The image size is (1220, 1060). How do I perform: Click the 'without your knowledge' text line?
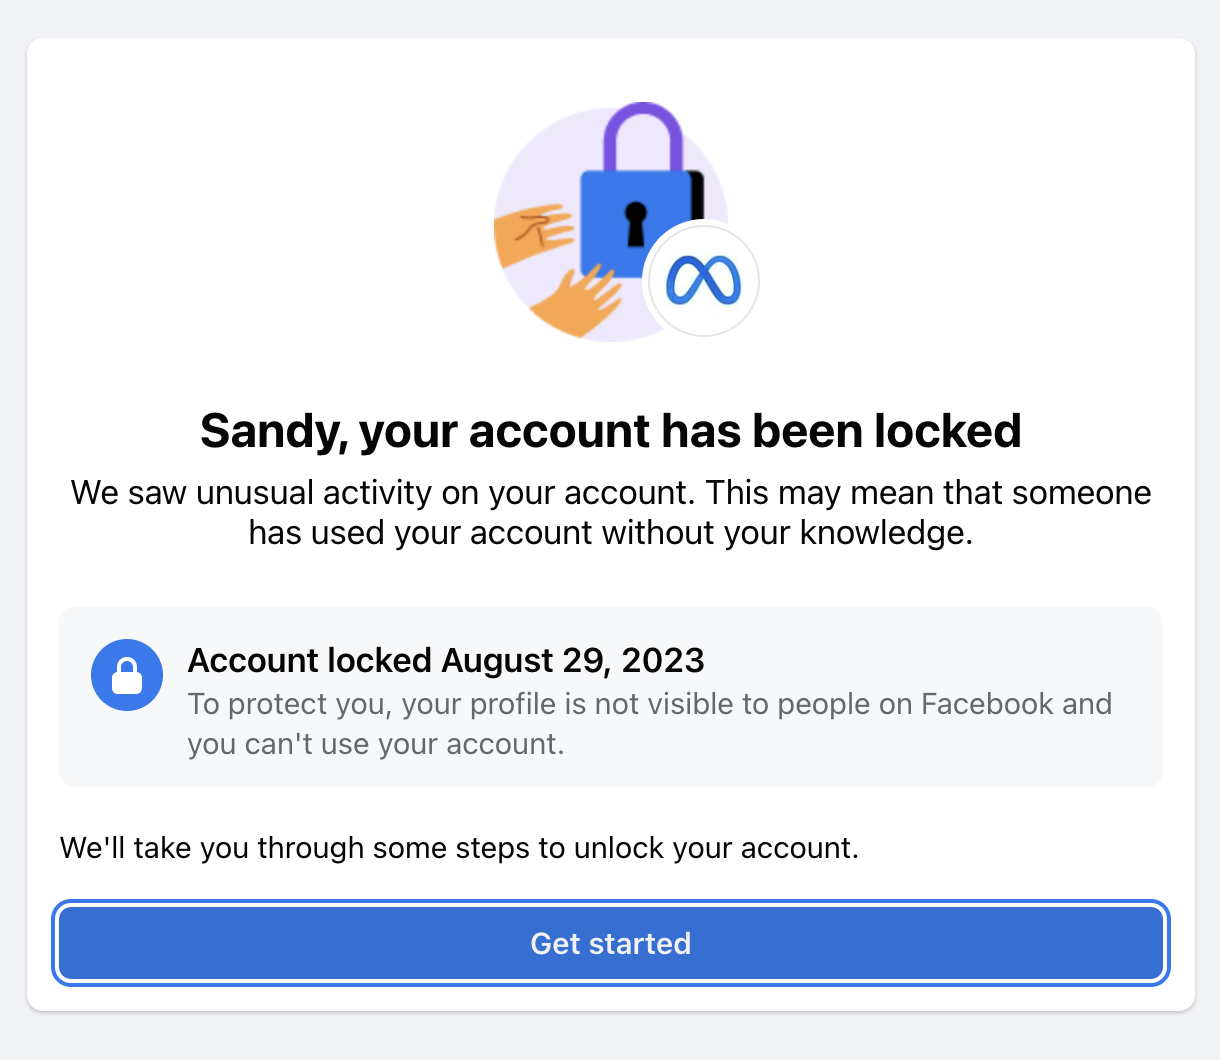click(610, 533)
